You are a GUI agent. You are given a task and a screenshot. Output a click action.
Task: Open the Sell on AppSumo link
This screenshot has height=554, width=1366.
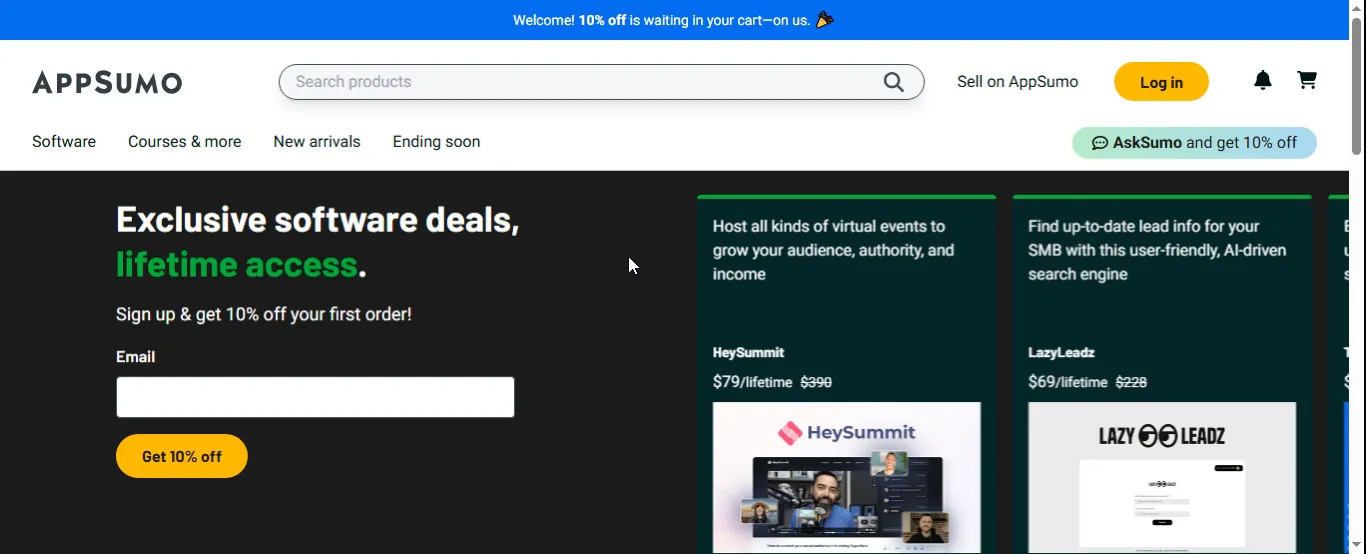coord(1017,82)
